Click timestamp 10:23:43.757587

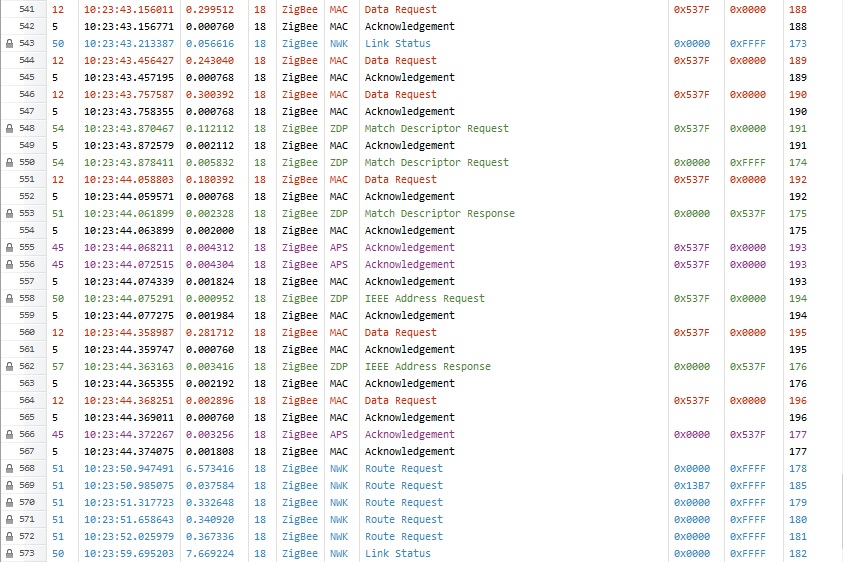(x=128, y=95)
